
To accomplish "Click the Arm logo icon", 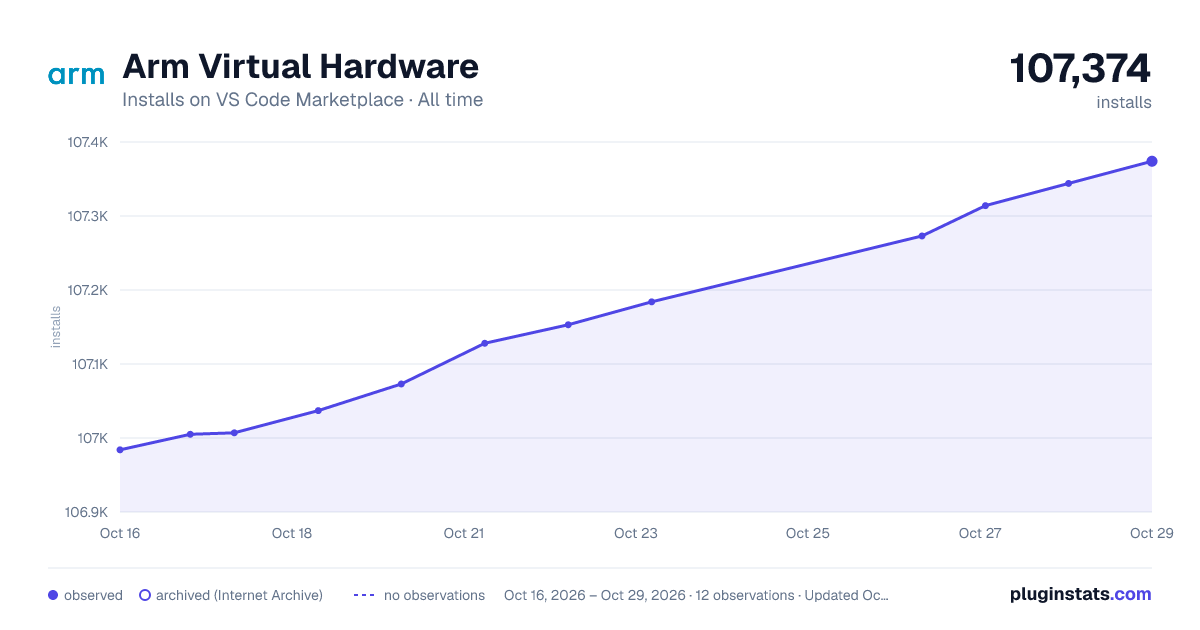I will [x=76, y=75].
